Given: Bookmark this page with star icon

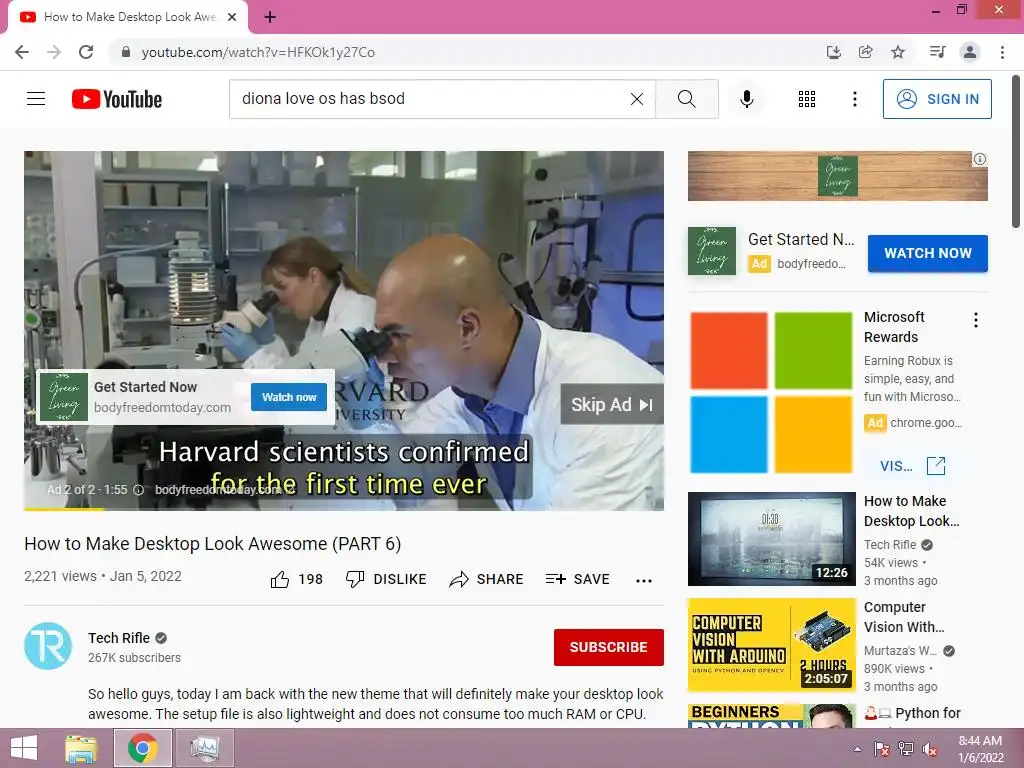Looking at the screenshot, I should tap(898, 52).
